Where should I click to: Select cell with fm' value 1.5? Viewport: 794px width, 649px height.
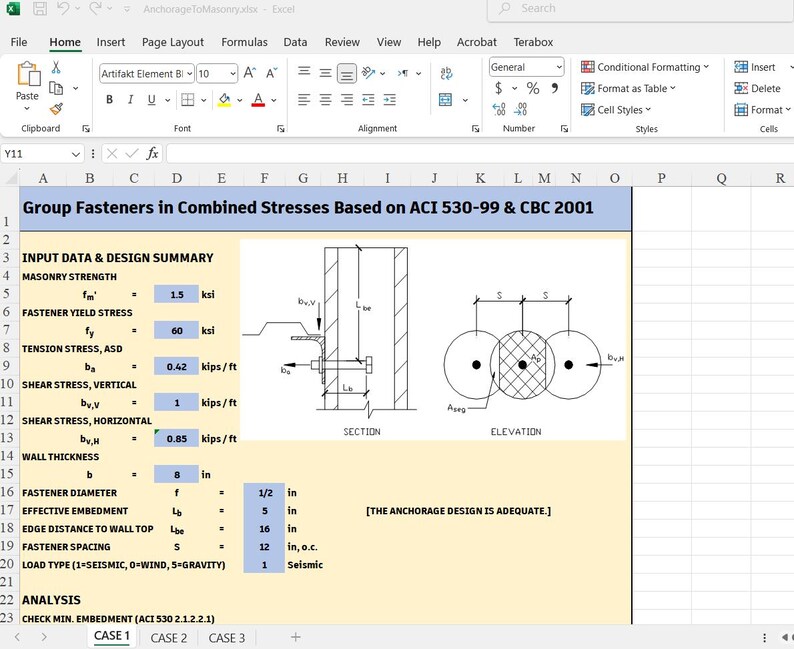(176, 294)
